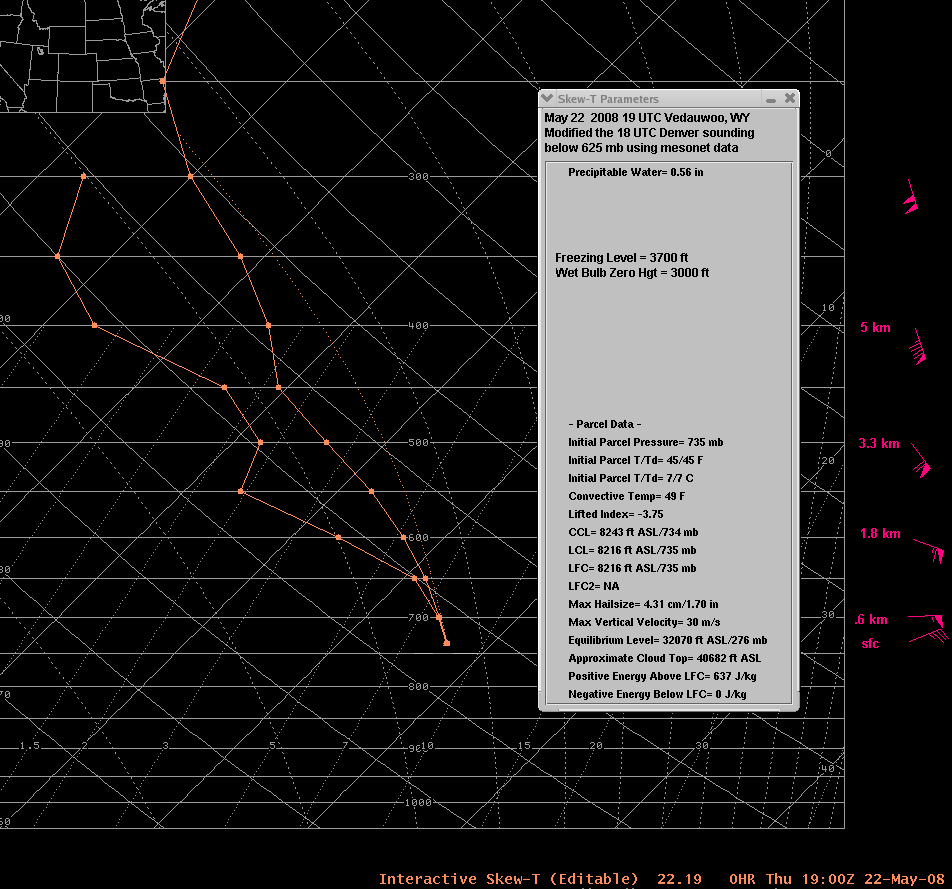Click the 'Max Hailsize= 4.31 cm/1.70 in' line
The image size is (952, 889).
(x=643, y=604)
